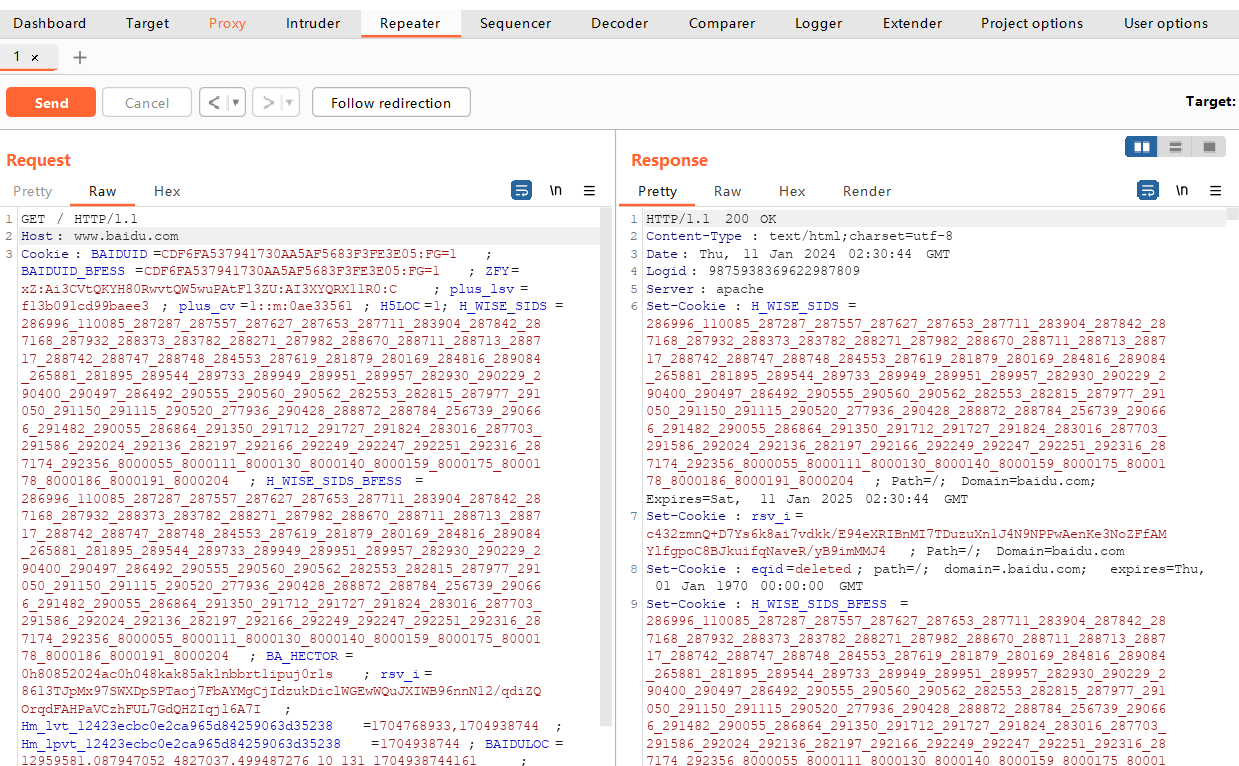Add a new Repeater tab with plus

point(80,57)
